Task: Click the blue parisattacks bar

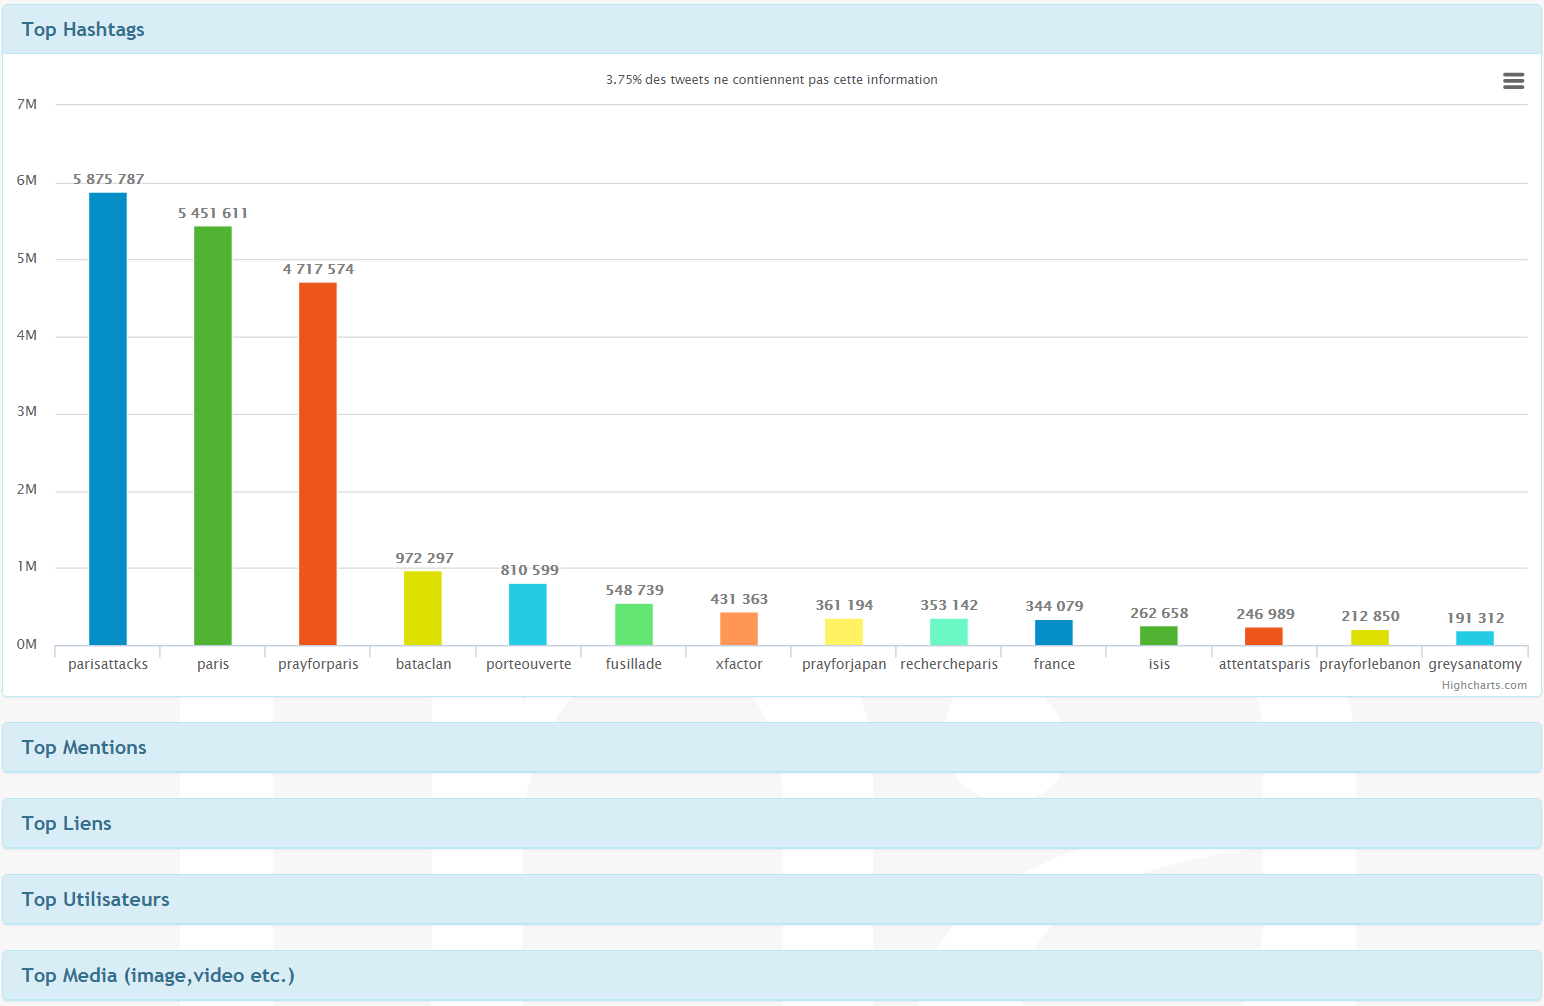Action: [x=108, y=419]
